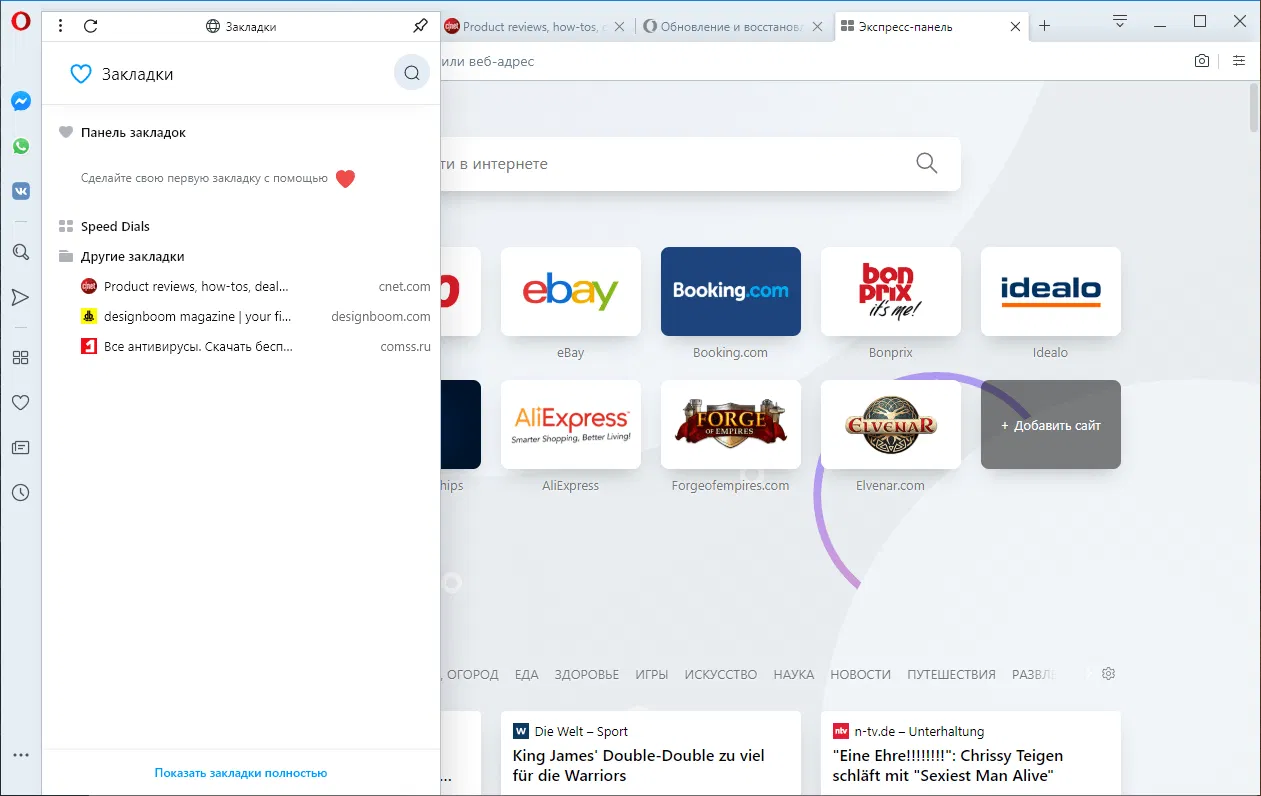Select the ЕДА news category
Screen dimensions: 1261x796
click(527, 675)
